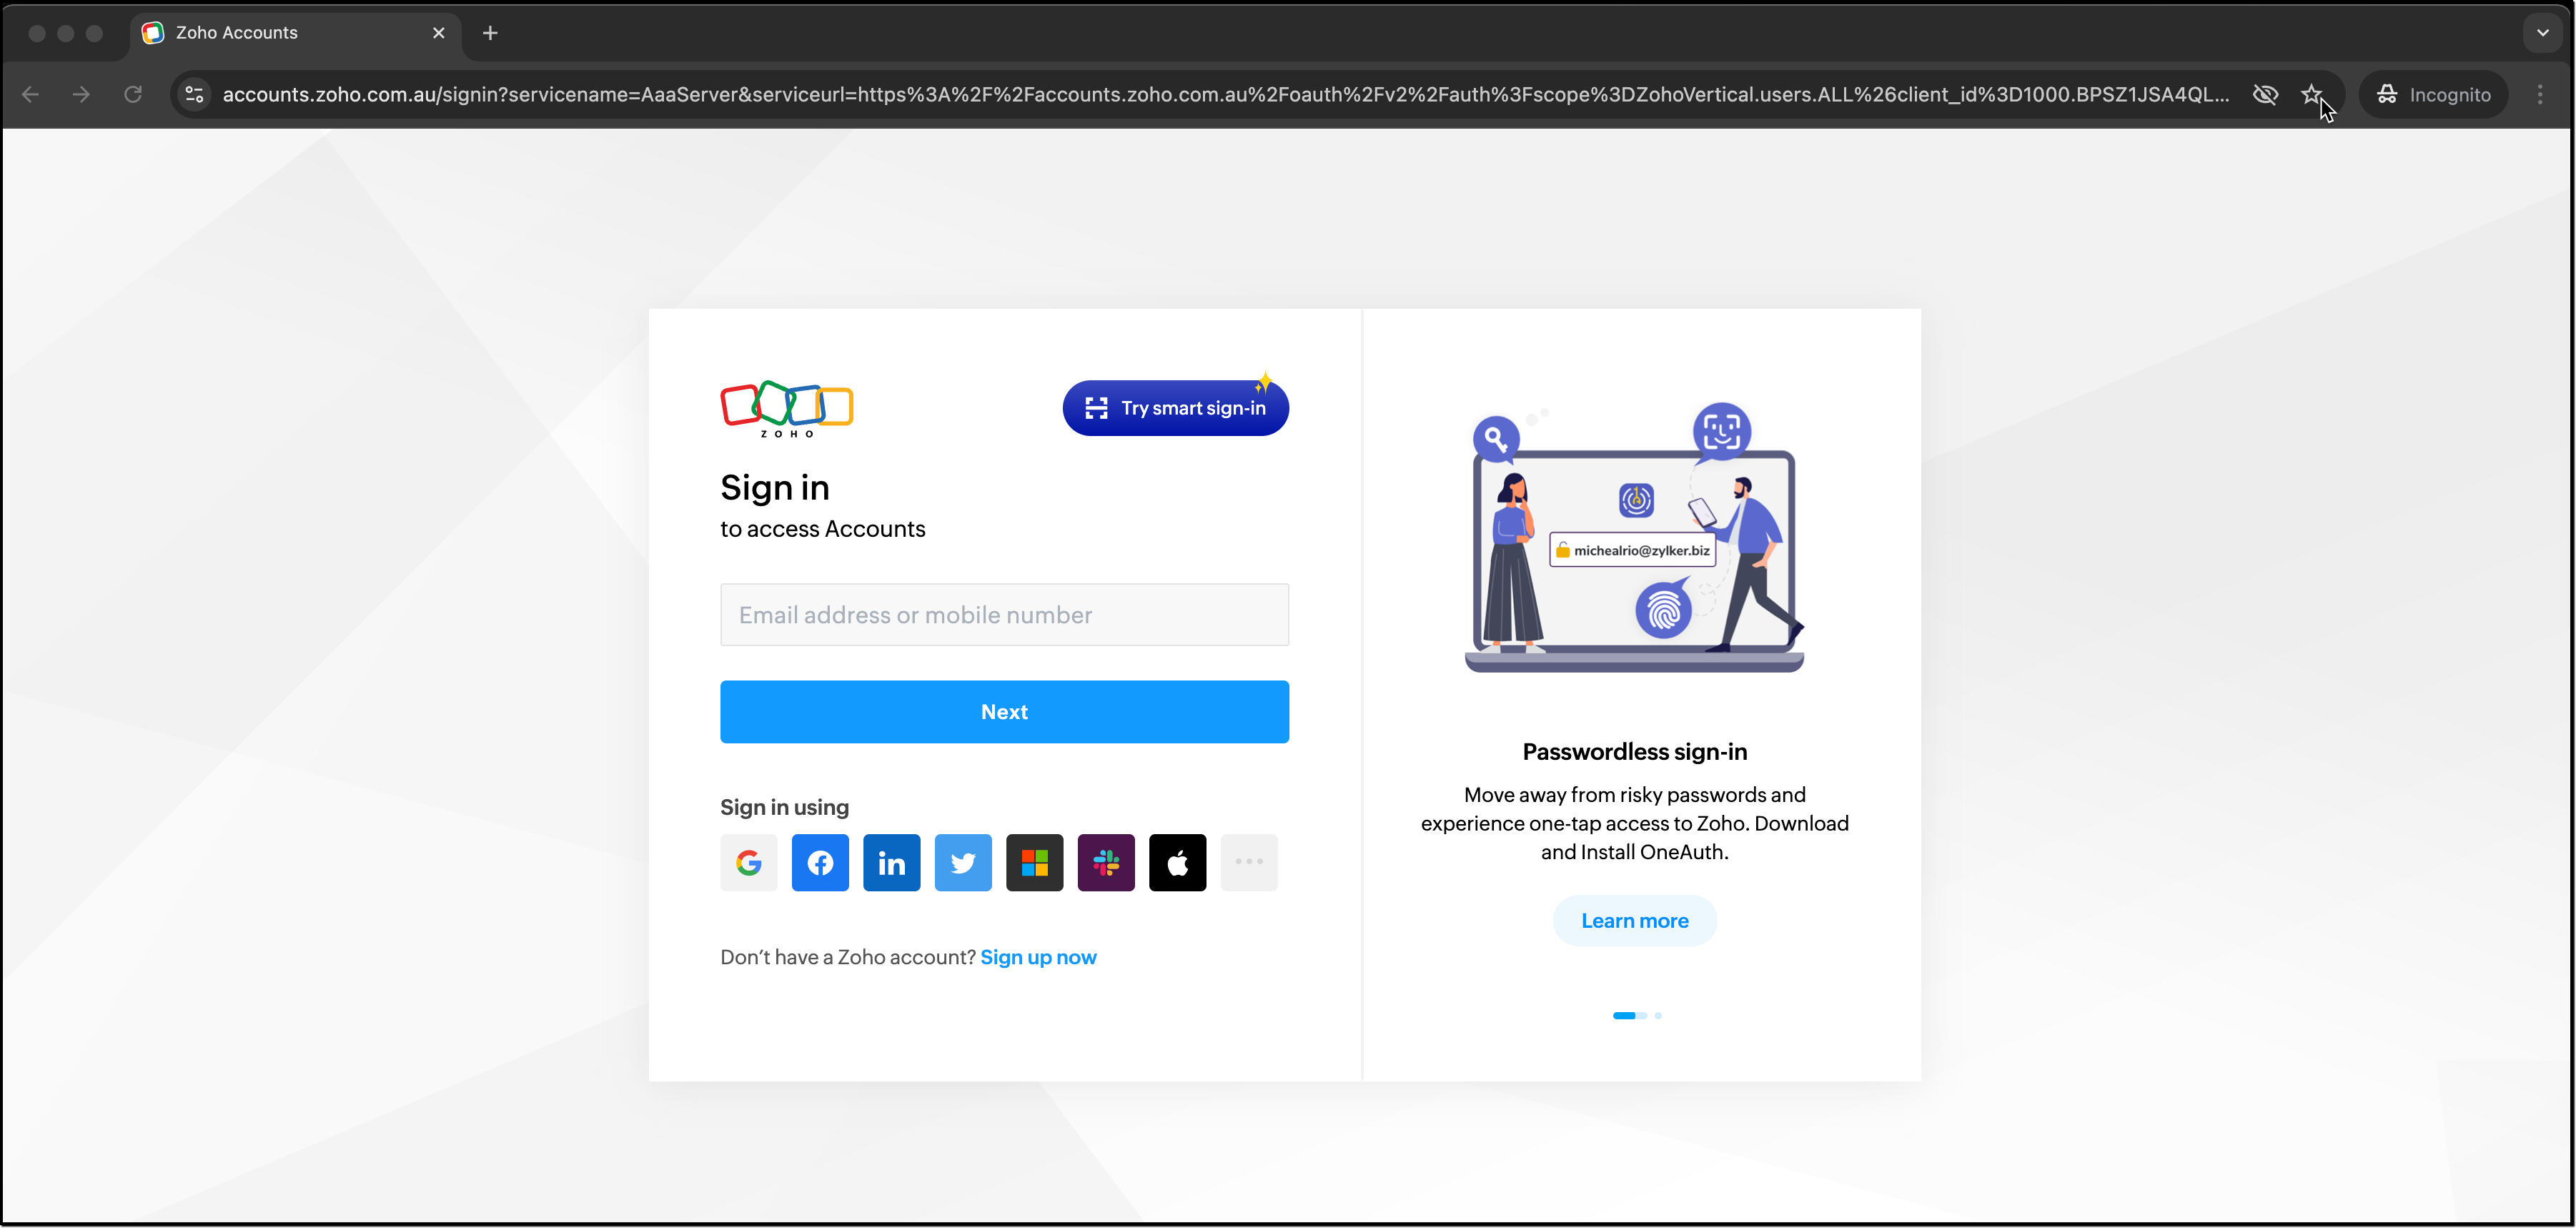Open site information in address bar
This screenshot has height=1228, width=2576.
pyautogui.click(x=194, y=94)
